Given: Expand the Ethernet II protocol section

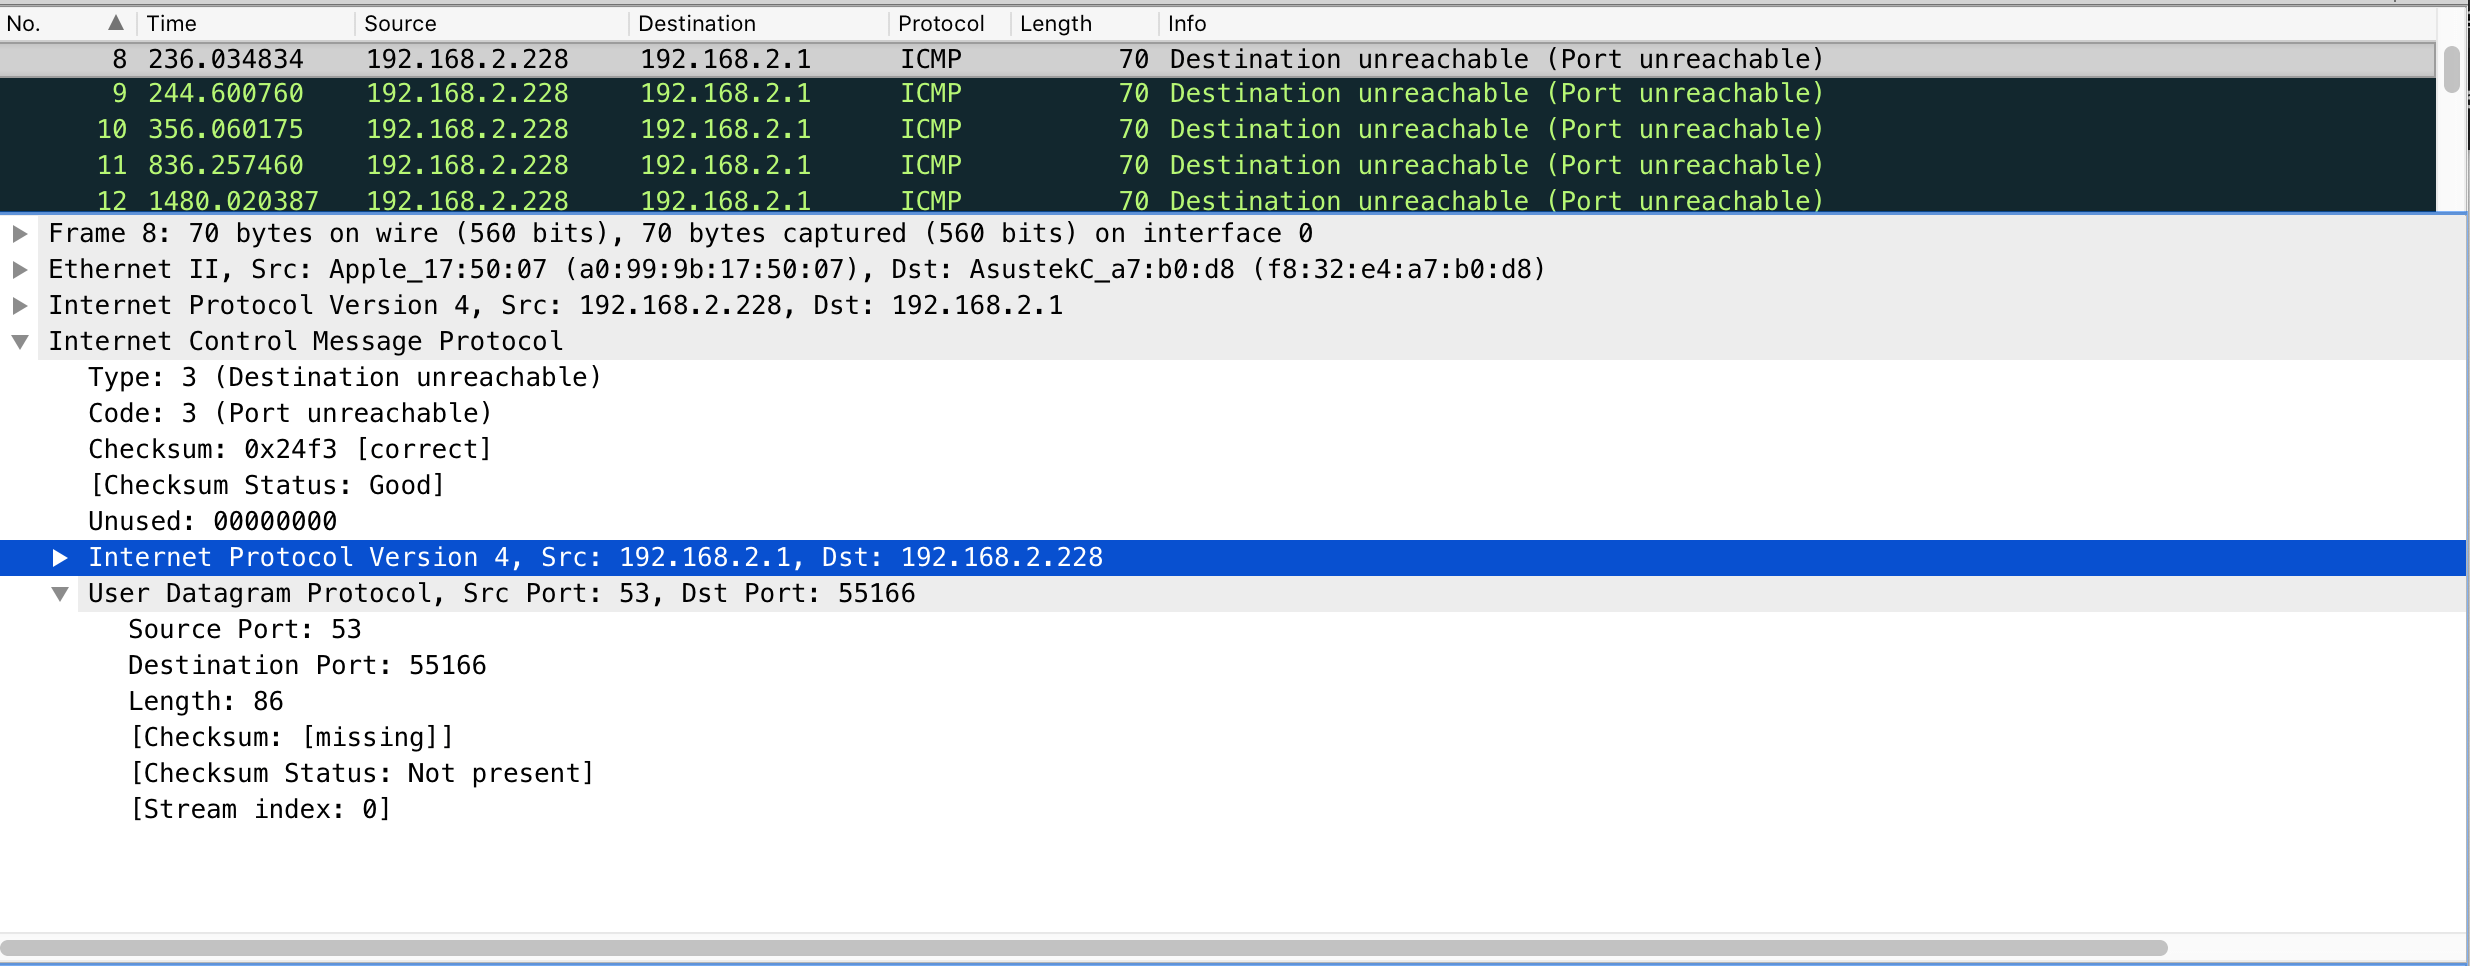Looking at the screenshot, I should click(20, 269).
